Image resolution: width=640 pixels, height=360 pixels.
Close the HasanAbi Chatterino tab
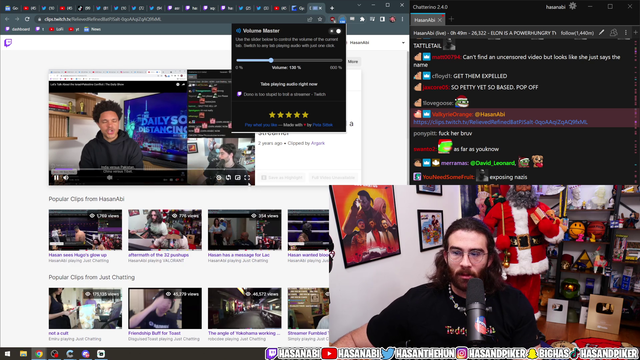[x=440, y=20]
